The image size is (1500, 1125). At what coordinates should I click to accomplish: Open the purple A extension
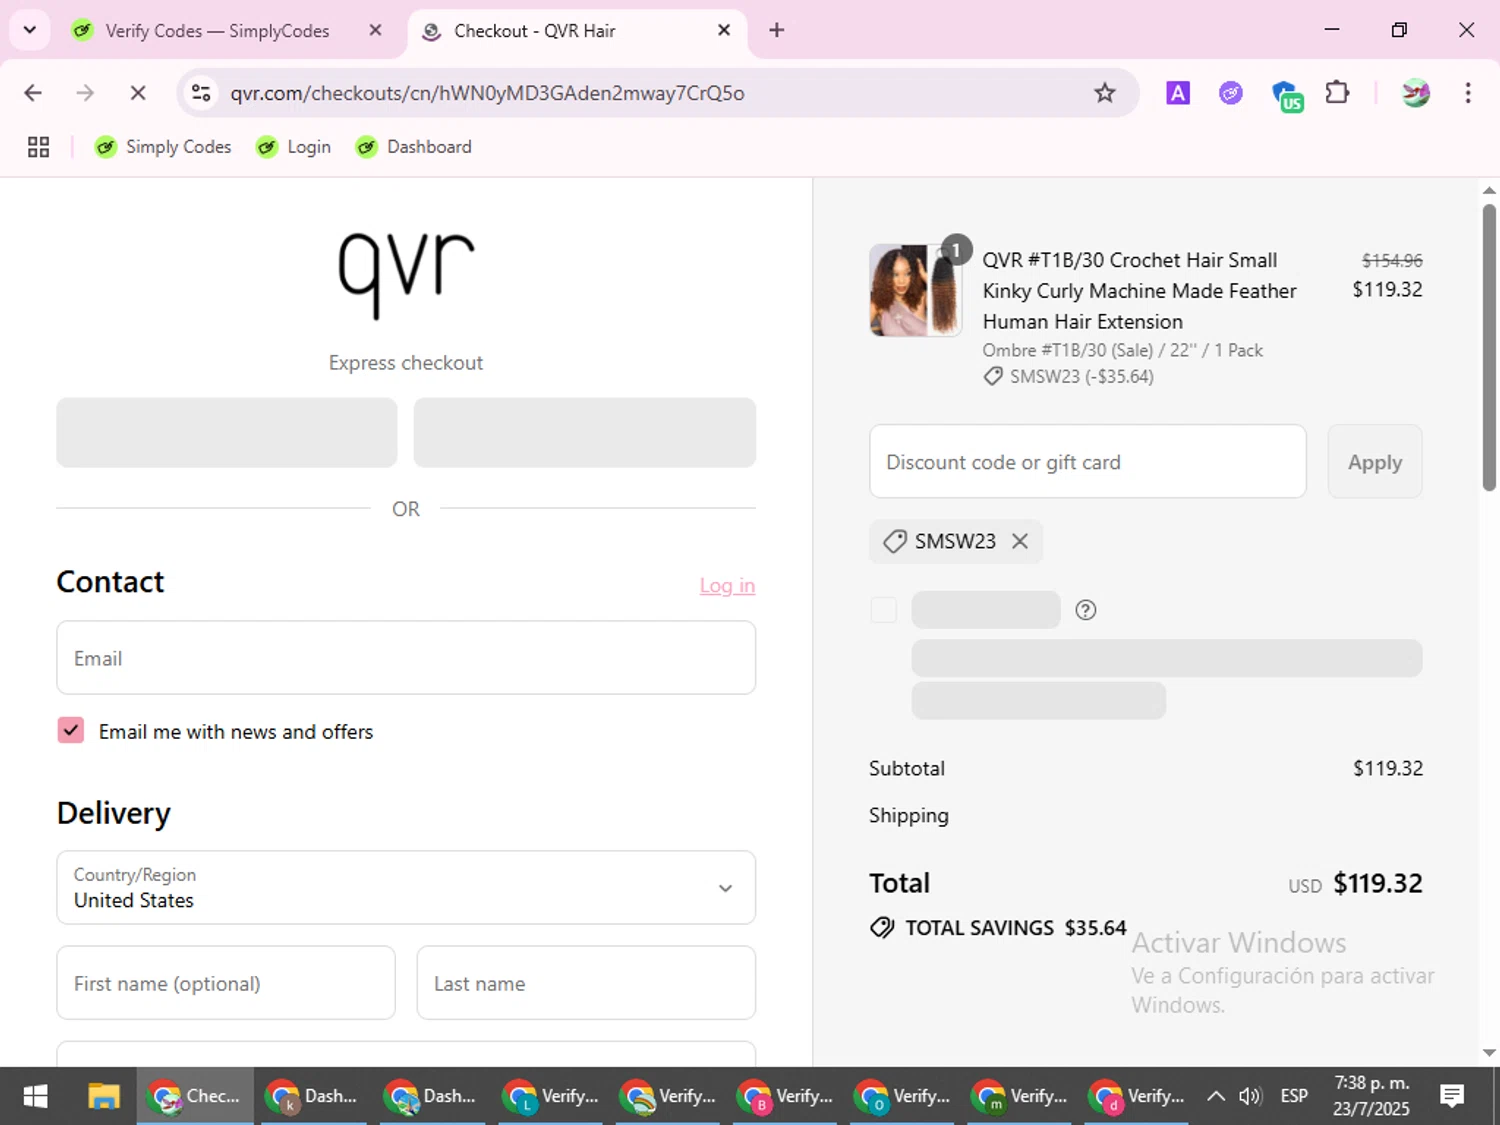coord(1178,93)
